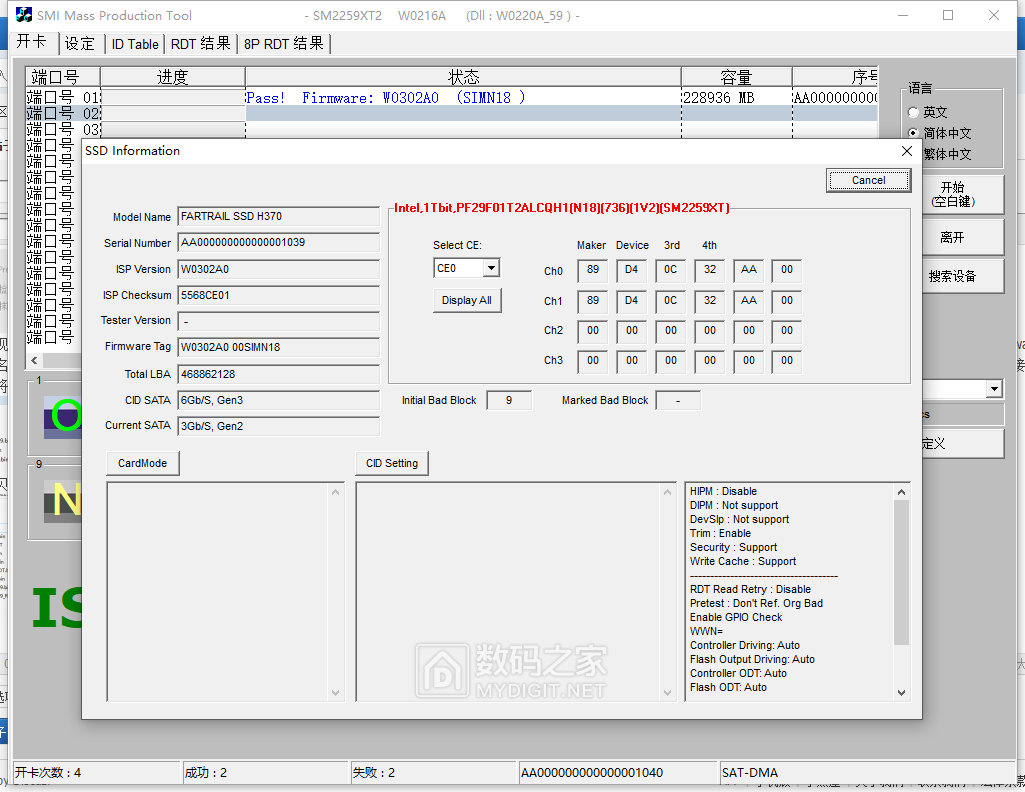
Task: Click the ISP Version field
Action: pos(278,269)
